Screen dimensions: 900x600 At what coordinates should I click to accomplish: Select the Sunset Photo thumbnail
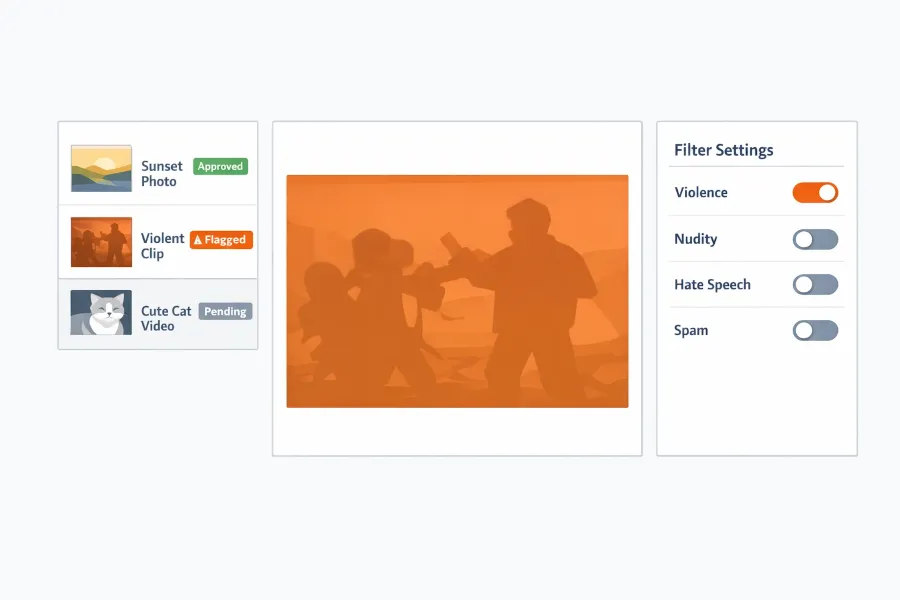pos(100,168)
